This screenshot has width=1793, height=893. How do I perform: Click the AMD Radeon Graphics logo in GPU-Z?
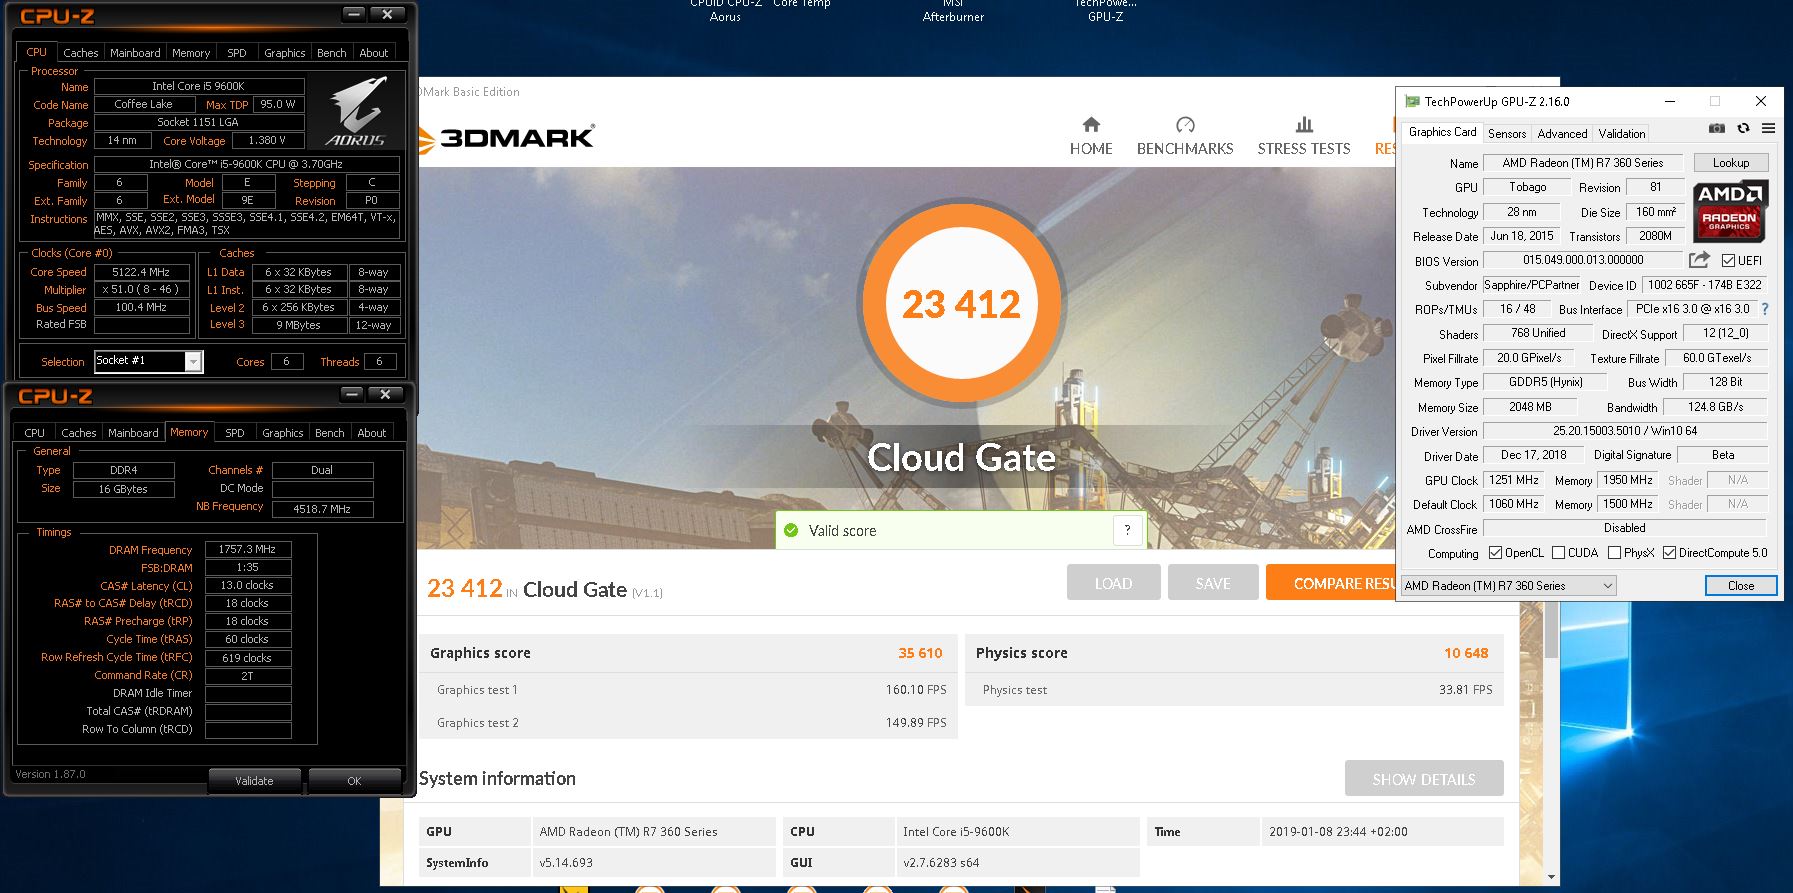pos(1729,211)
